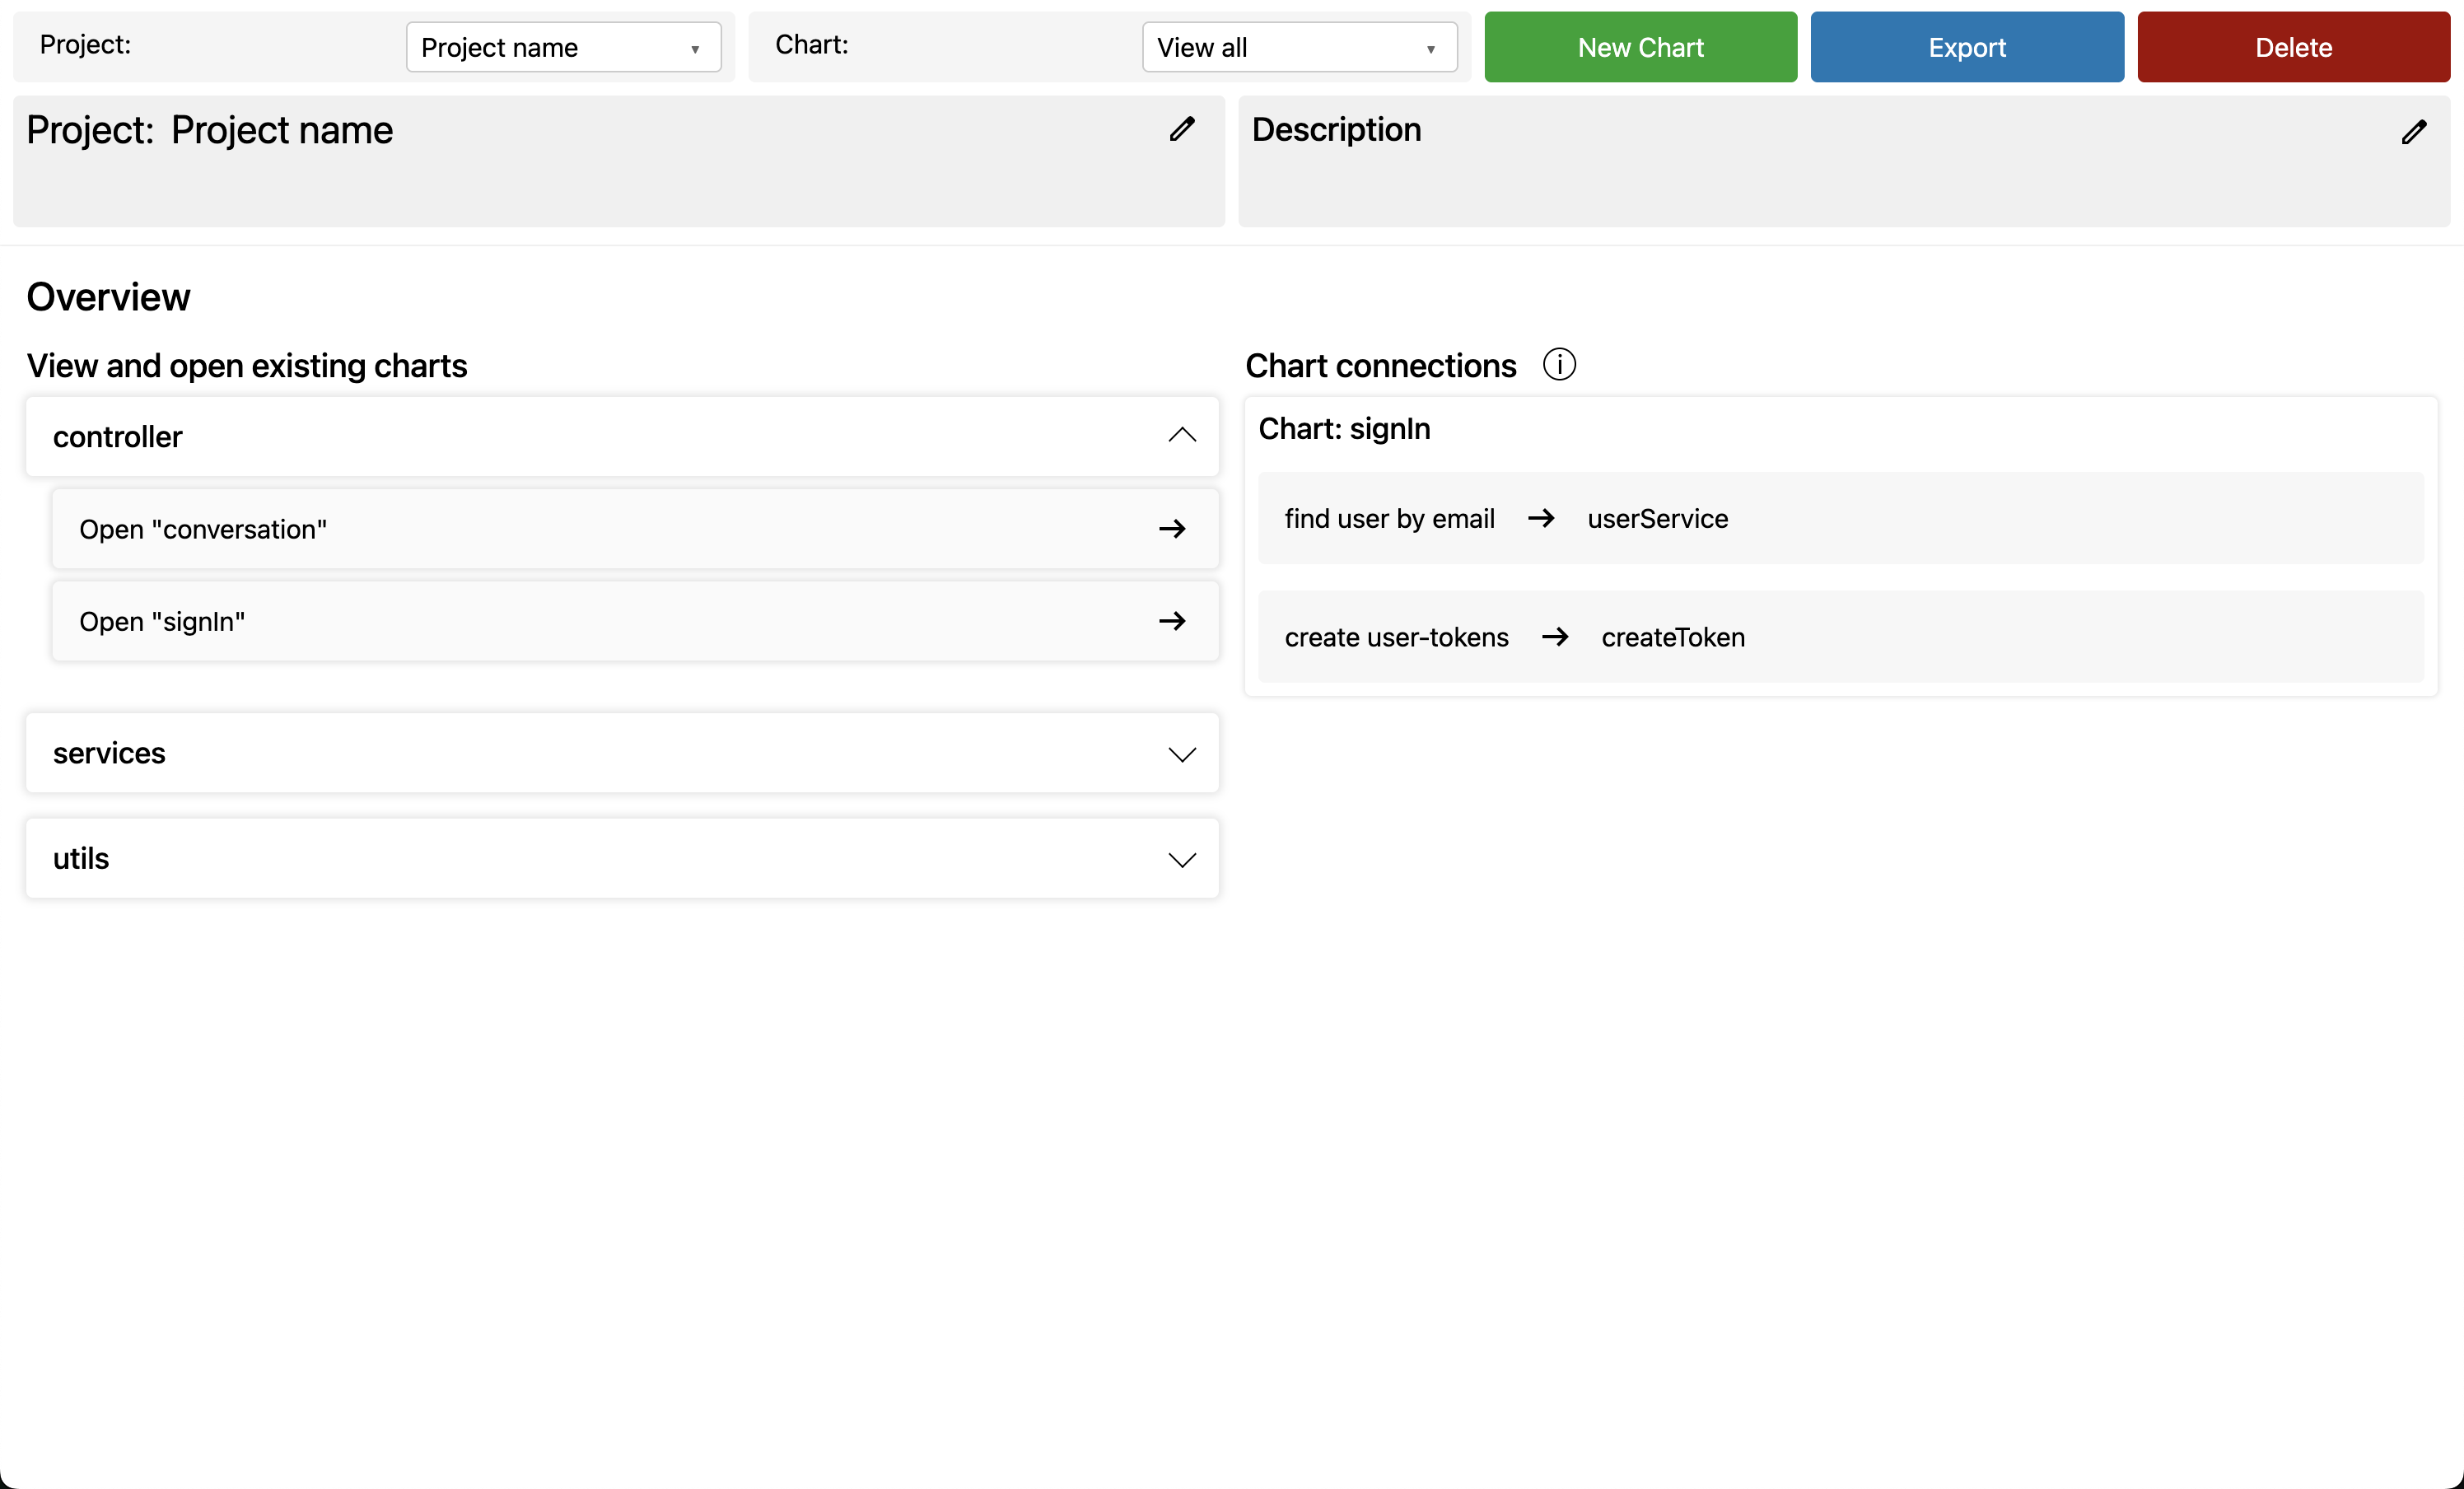Image resolution: width=2464 pixels, height=1489 pixels.
Task: Click arrow icon on Open "signIn" row
Action: (x=1172, y=621)
